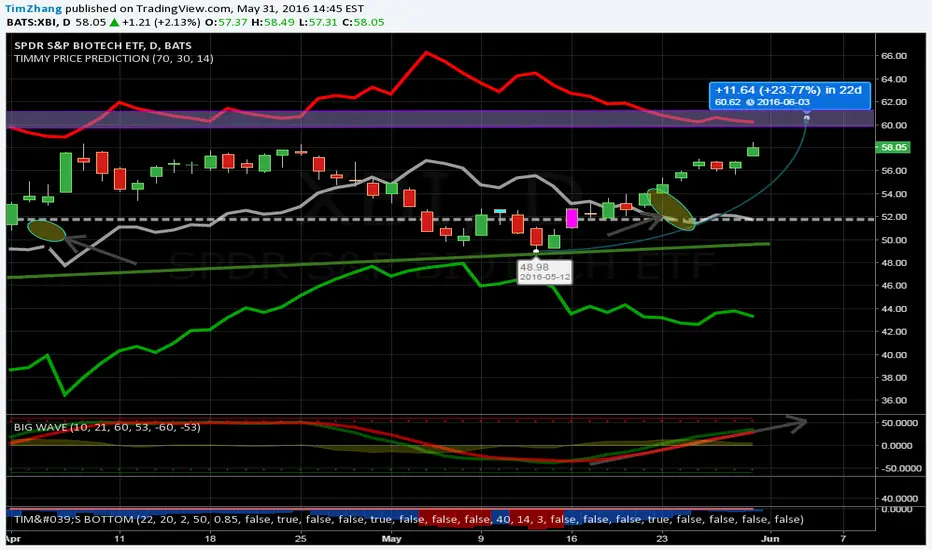
Task: Click the forecast endpoint dot at 60.62
Action: point(807,118)
